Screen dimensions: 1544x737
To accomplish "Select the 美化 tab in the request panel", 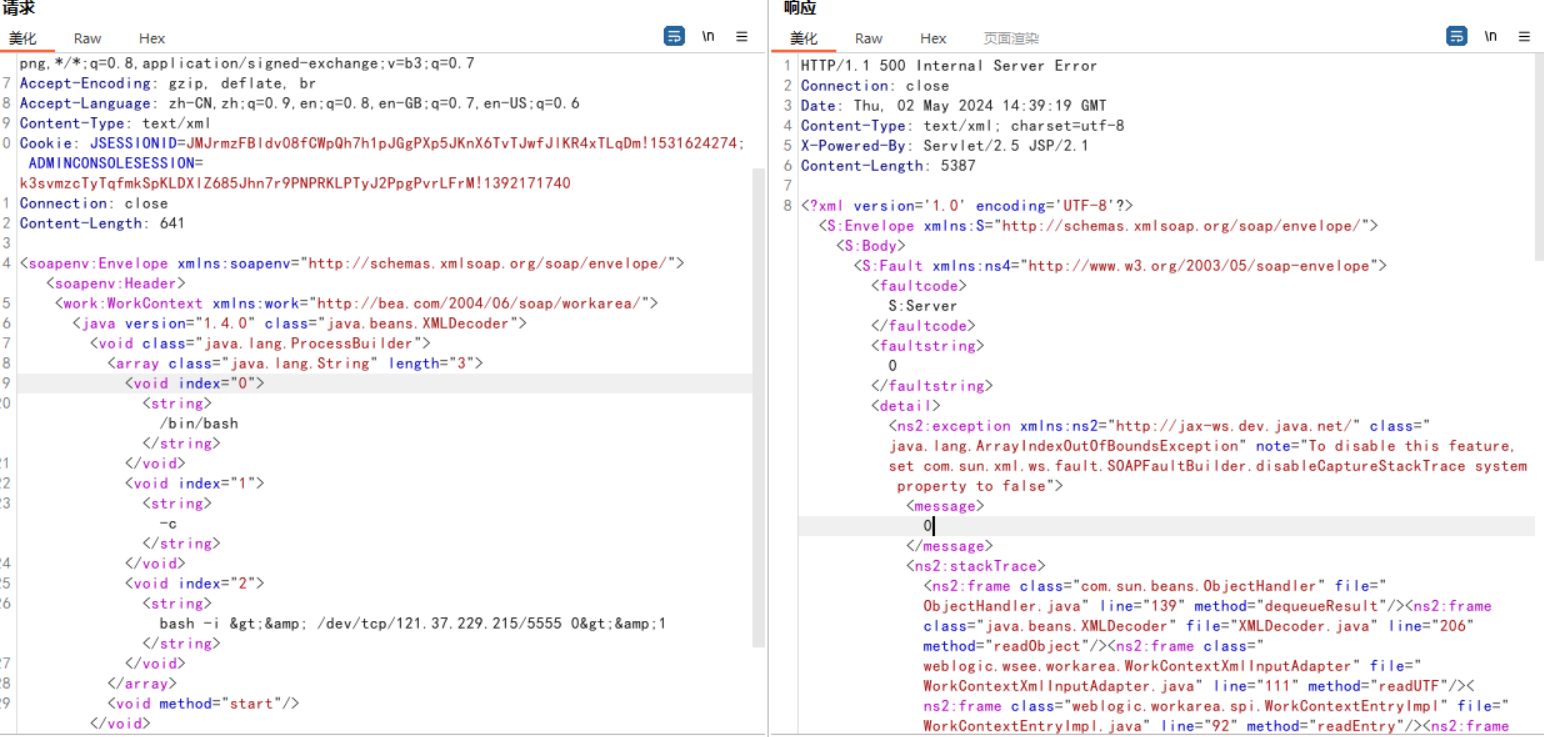I will (23, 38).
